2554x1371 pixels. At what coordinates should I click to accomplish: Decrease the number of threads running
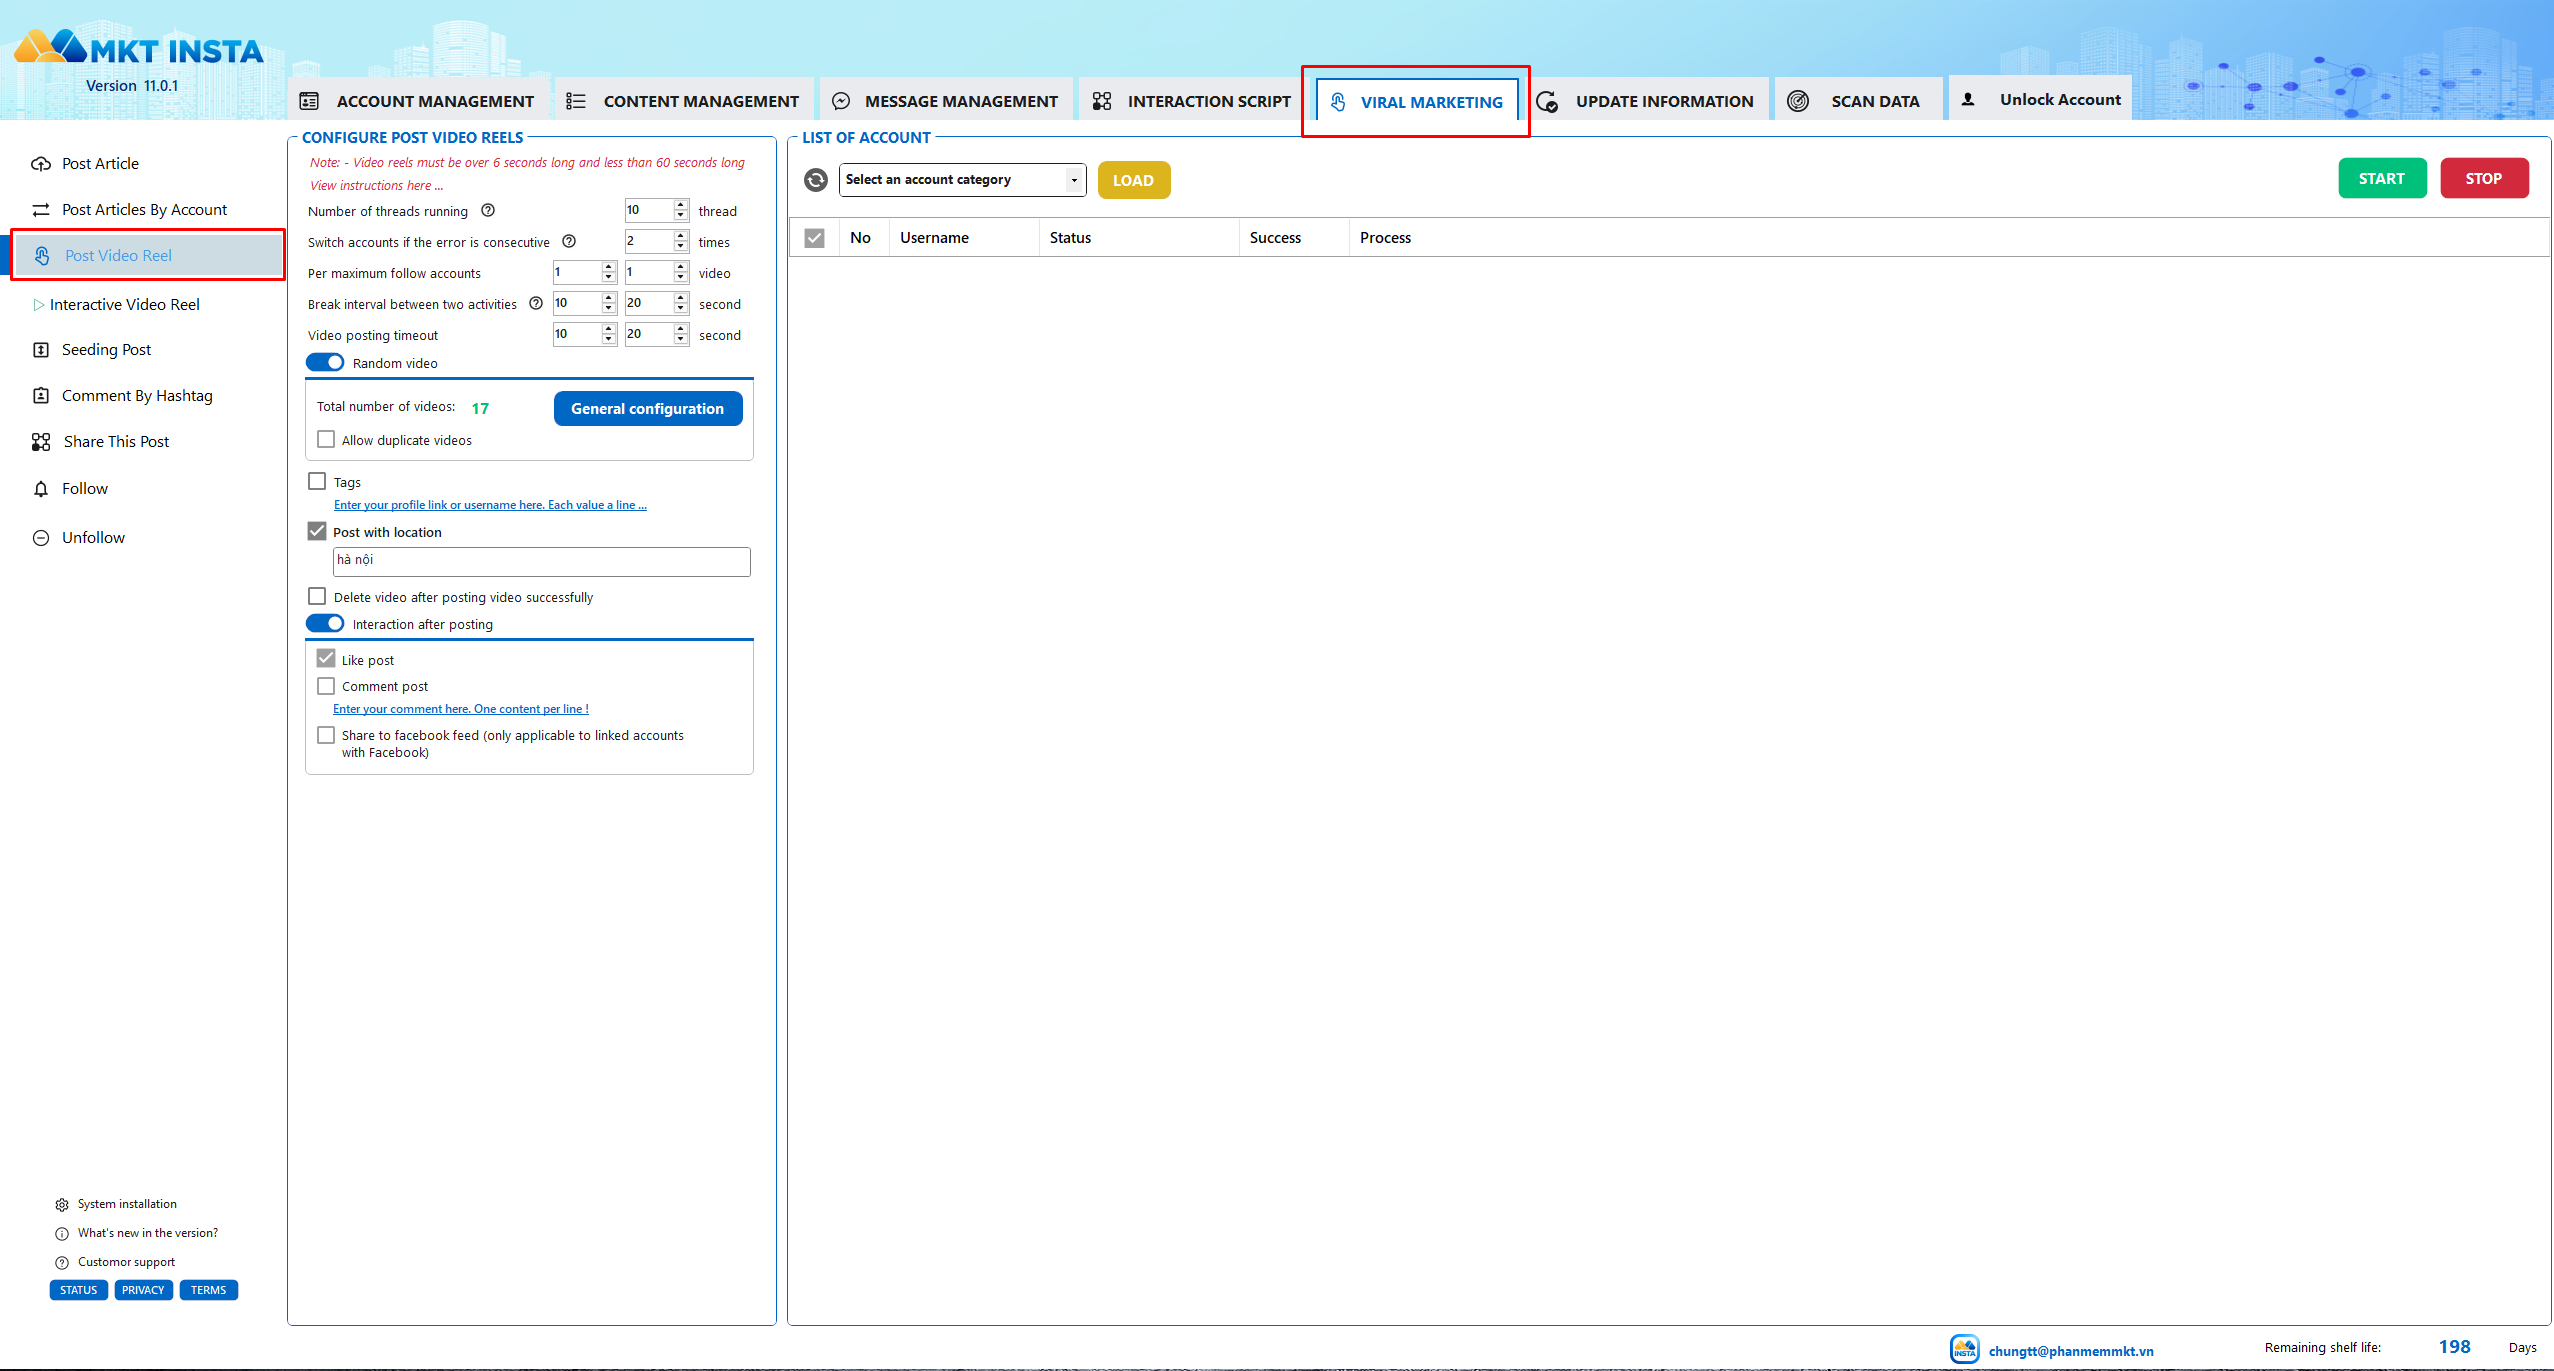681,216
